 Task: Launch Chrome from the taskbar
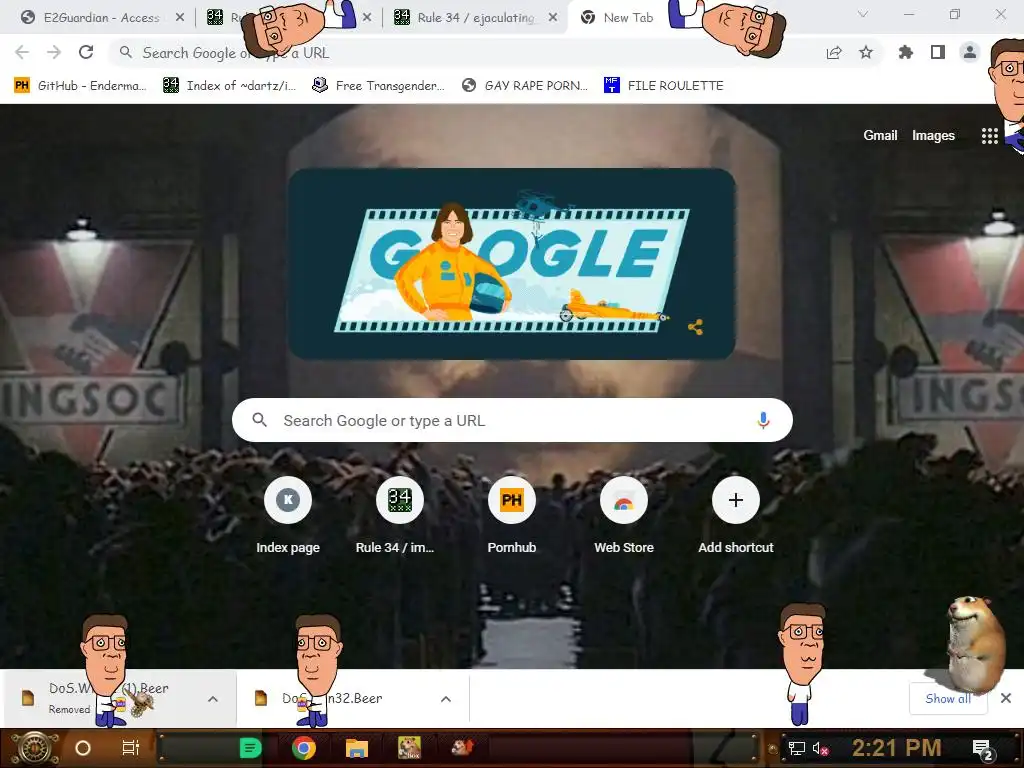pyautogui.click(x=304, y=748)
